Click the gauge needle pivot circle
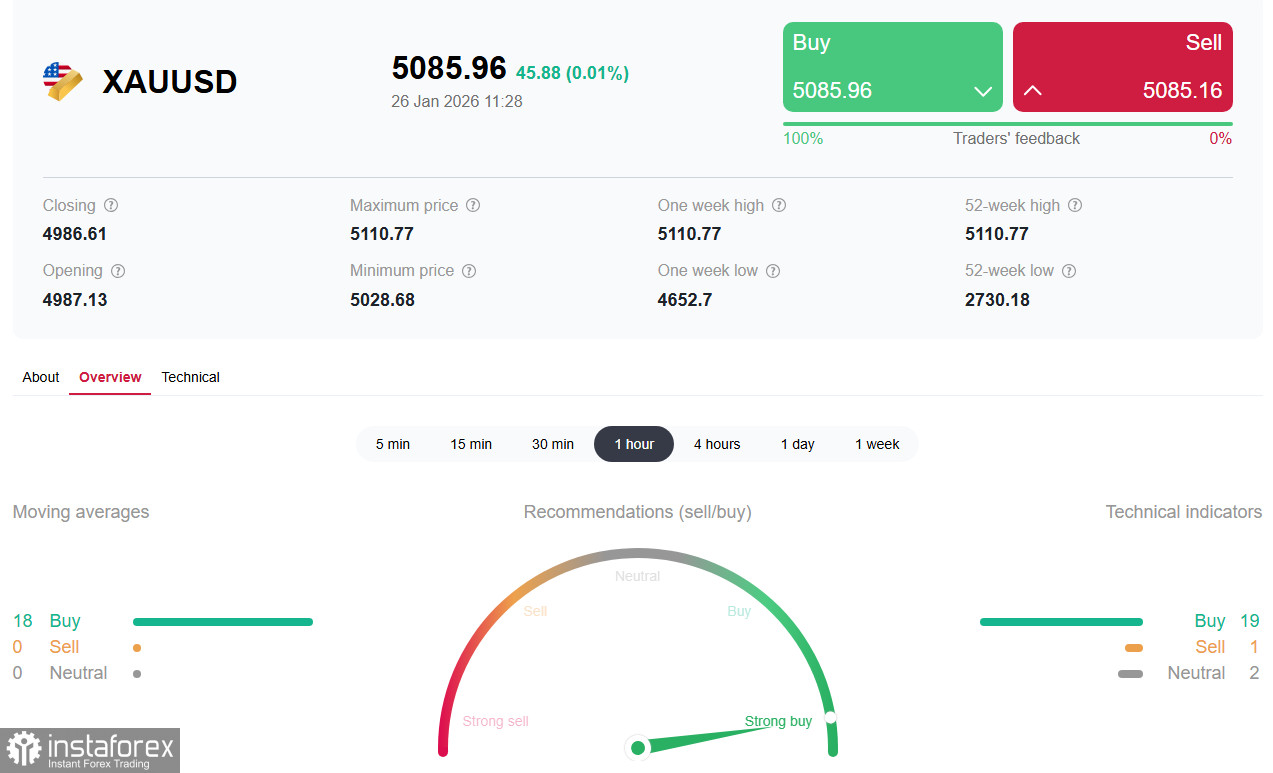Screen dimensions: 1273x773 pyautogui.click(x=638, y=747)
